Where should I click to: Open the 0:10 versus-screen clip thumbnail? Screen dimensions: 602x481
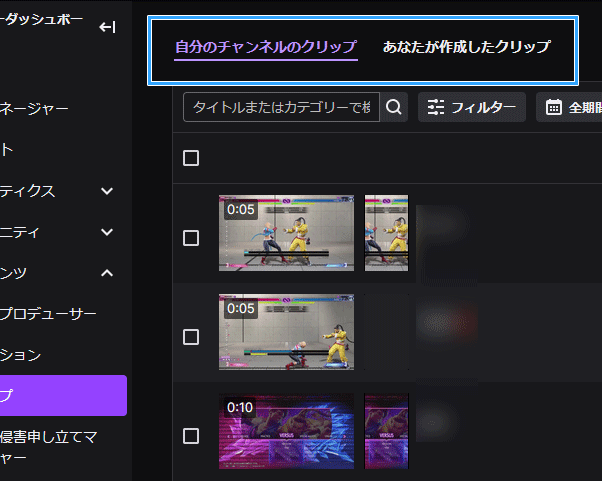(286, 431)
